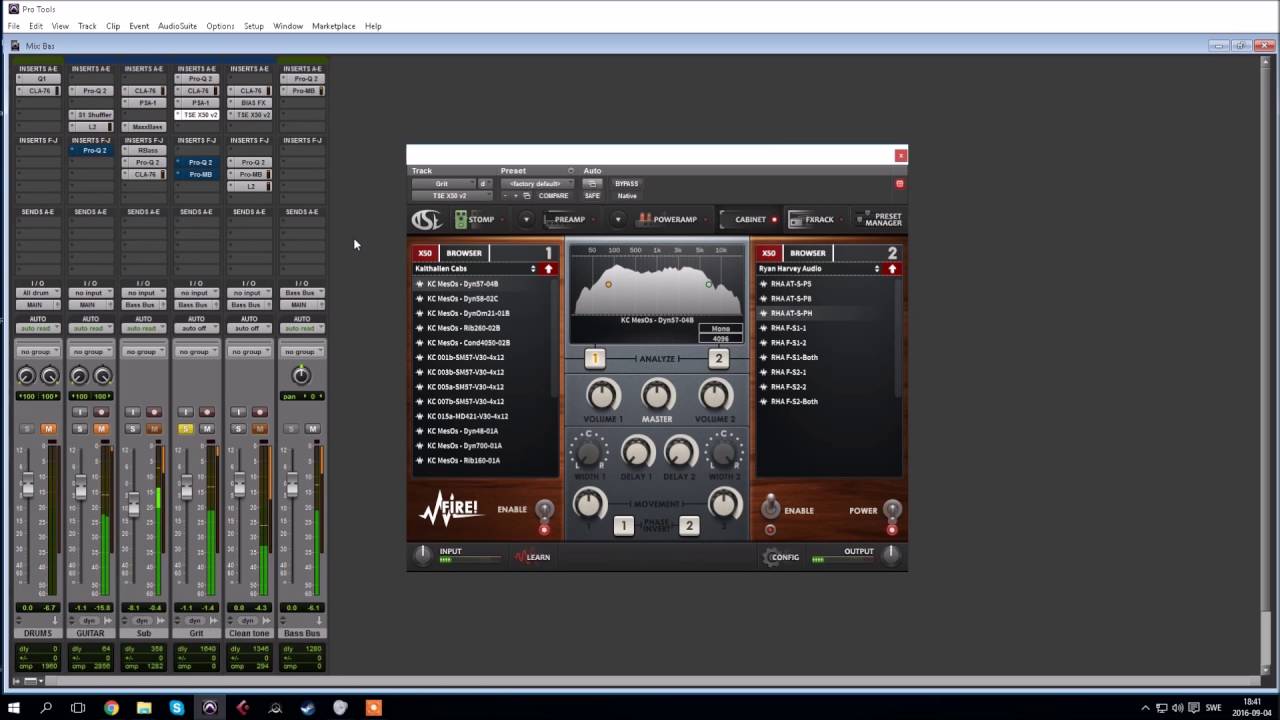1280x720 pixels.
Task: Toggle automation SAFE on plugin
Action: click(x=592, y=196)
